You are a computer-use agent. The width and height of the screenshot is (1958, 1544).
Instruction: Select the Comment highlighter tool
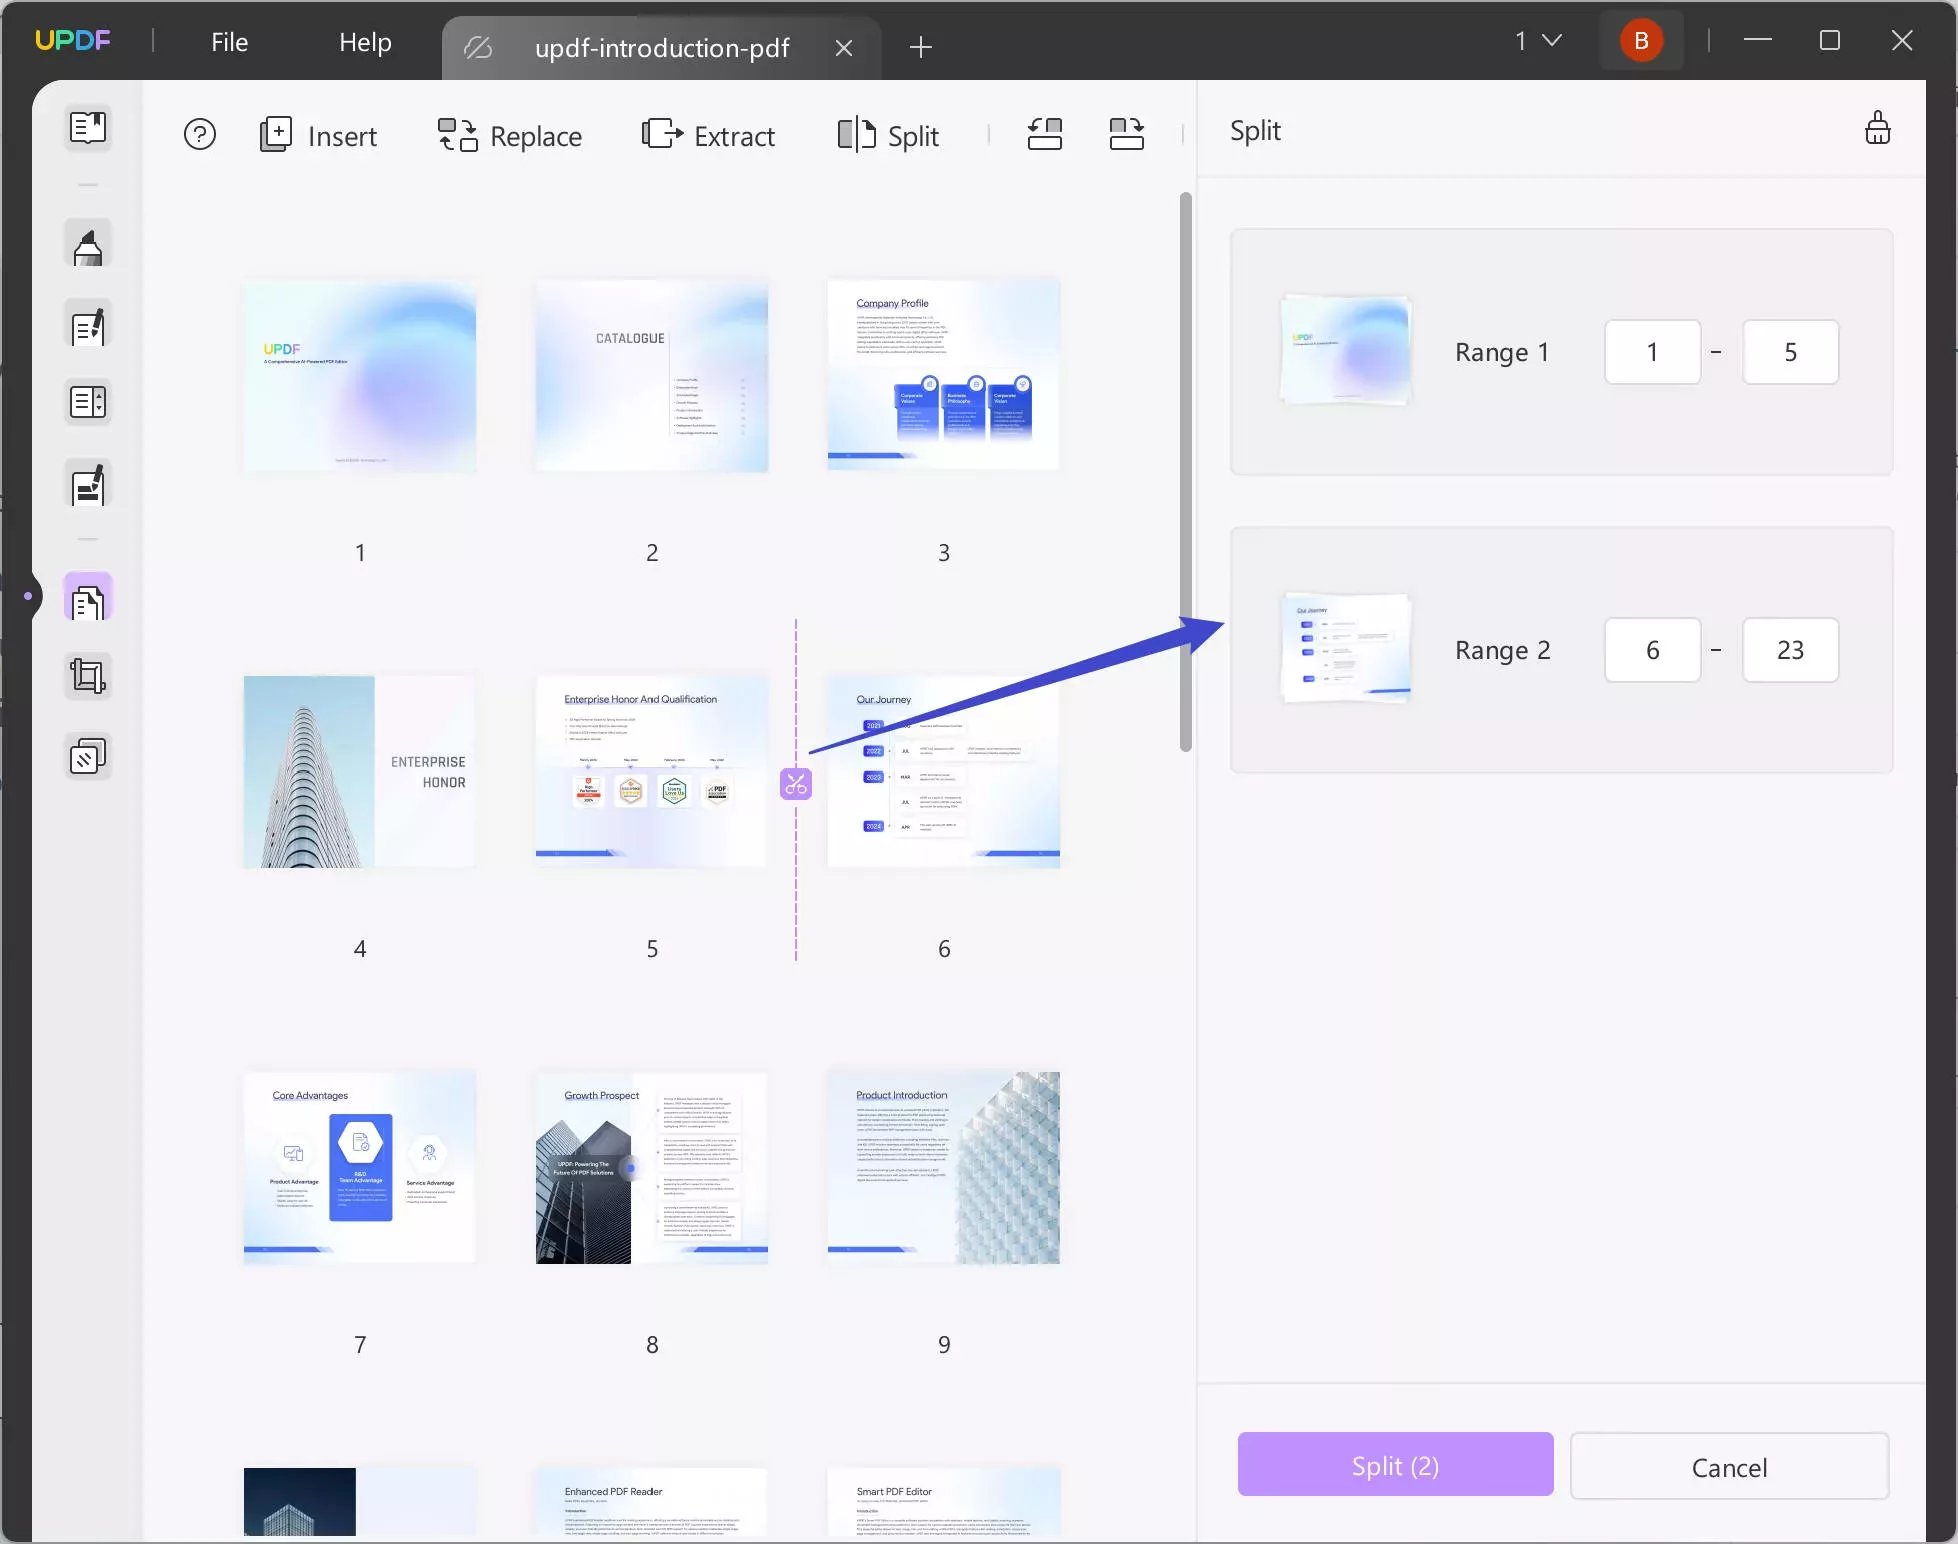88,245
